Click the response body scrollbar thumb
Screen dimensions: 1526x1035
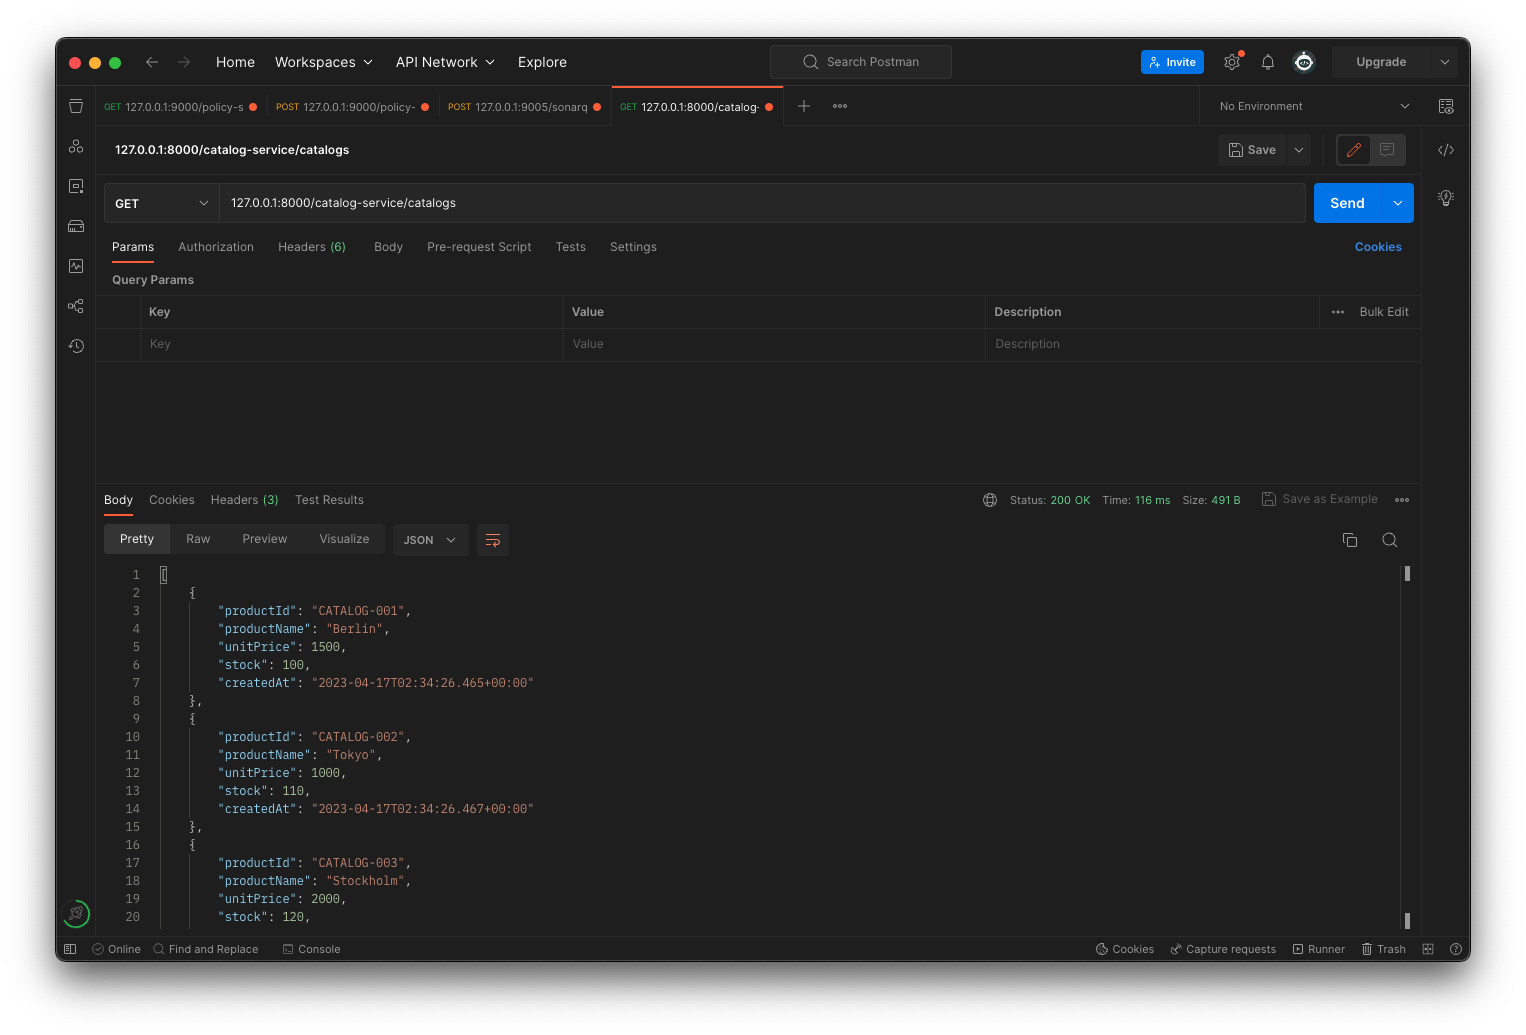(x=1407, y=574)
